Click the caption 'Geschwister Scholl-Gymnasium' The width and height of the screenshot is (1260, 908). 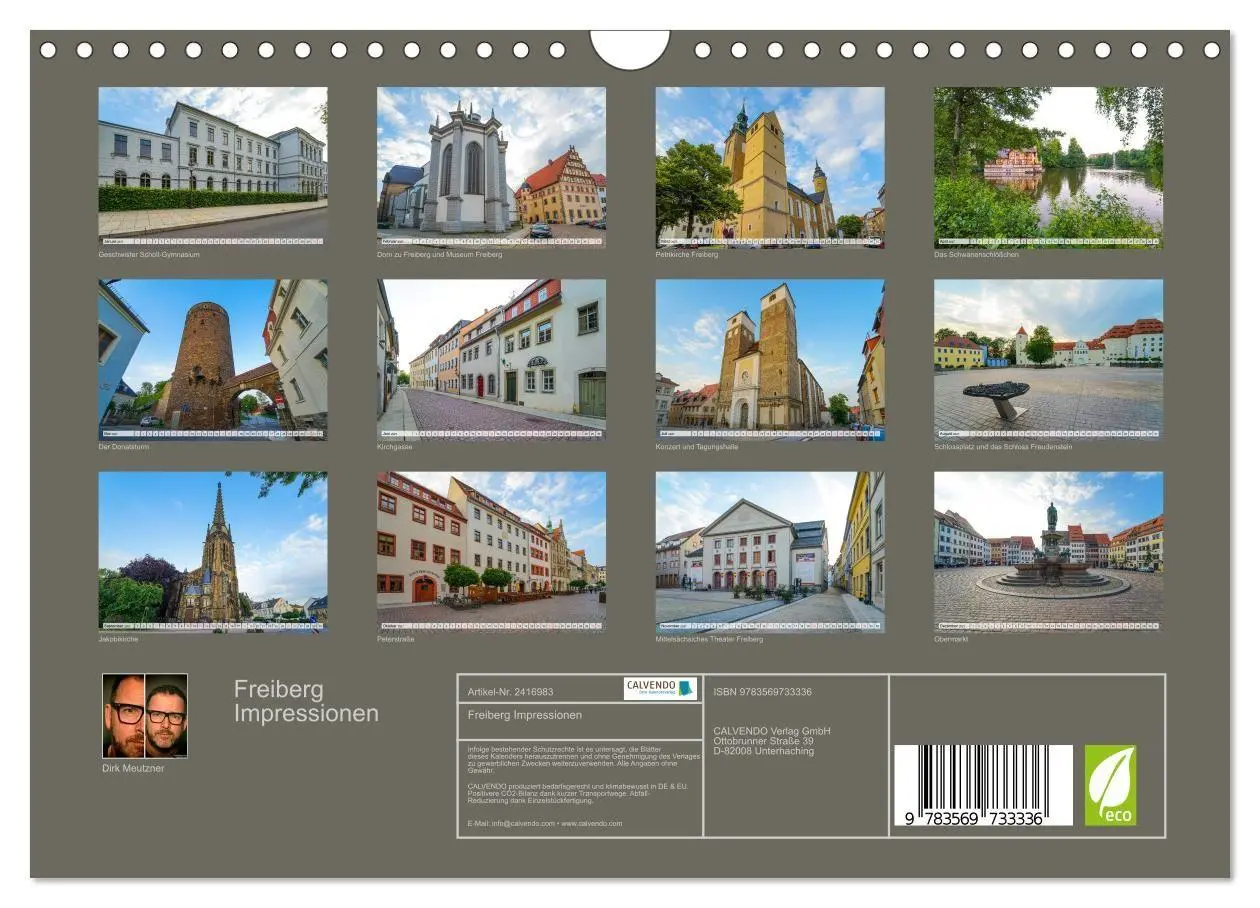[x=149, y=254]
